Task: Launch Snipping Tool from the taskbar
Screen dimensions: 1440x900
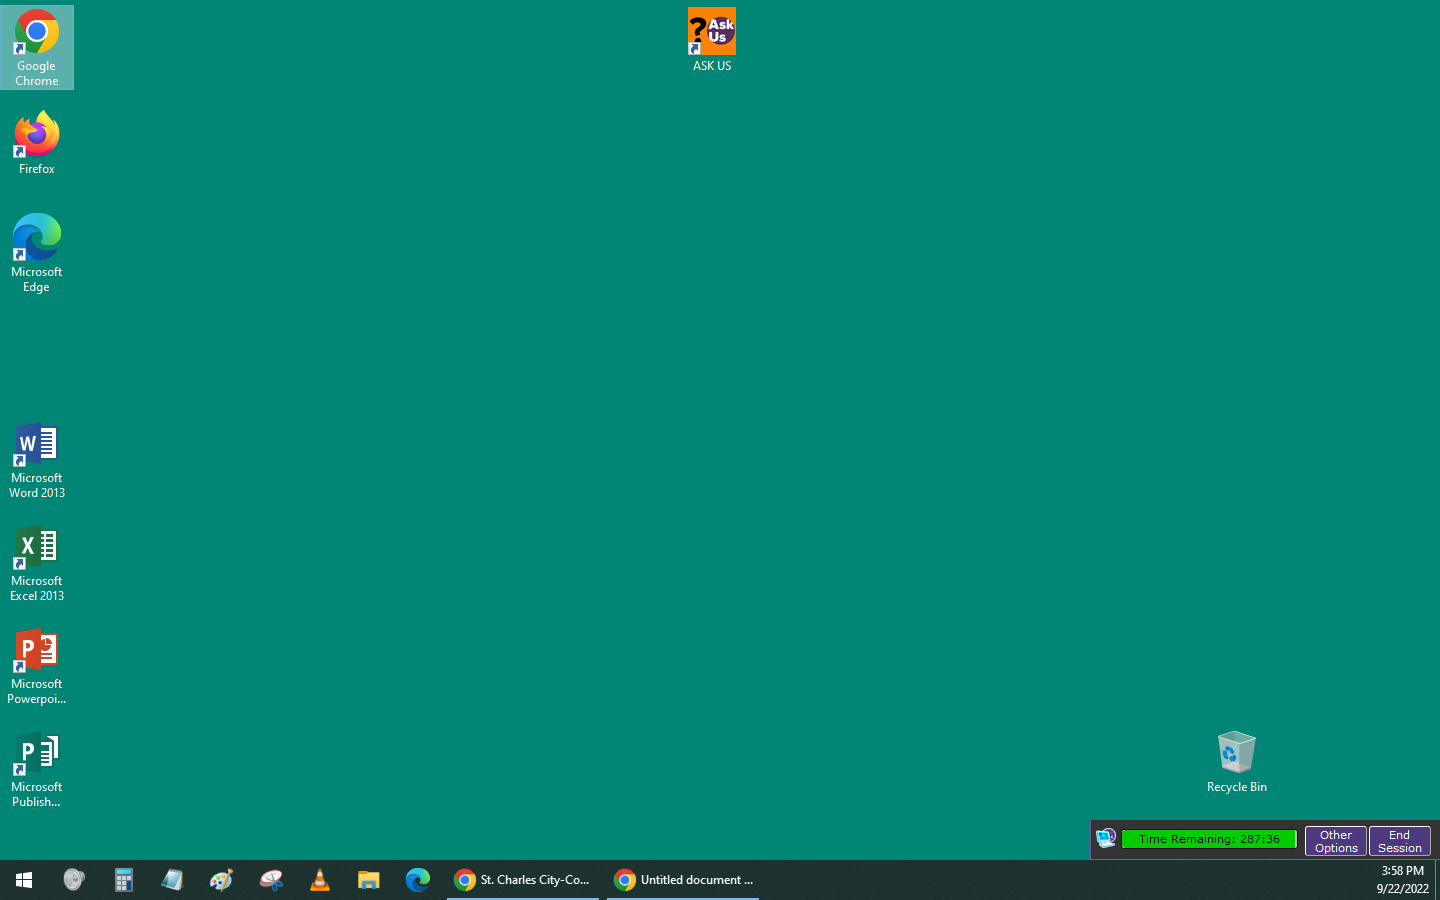Action: [x=271, y=880]
